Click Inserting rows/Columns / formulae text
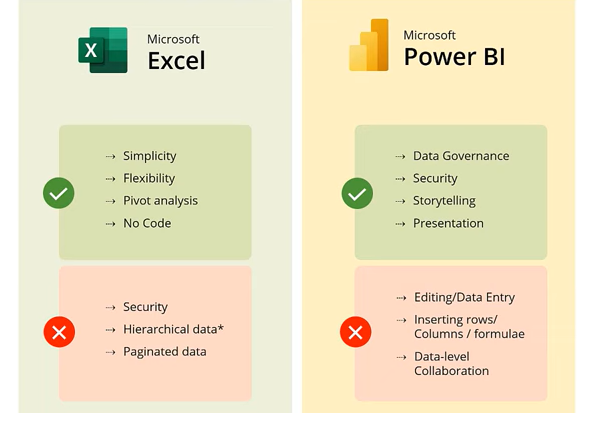 [469, 327]
